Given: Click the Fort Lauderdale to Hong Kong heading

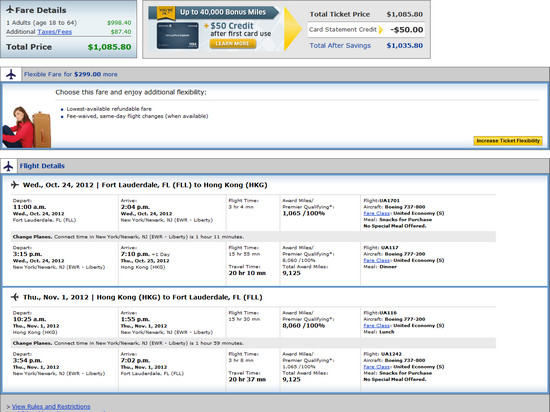Looking at the screenshot, I should [x=145, y=185].
